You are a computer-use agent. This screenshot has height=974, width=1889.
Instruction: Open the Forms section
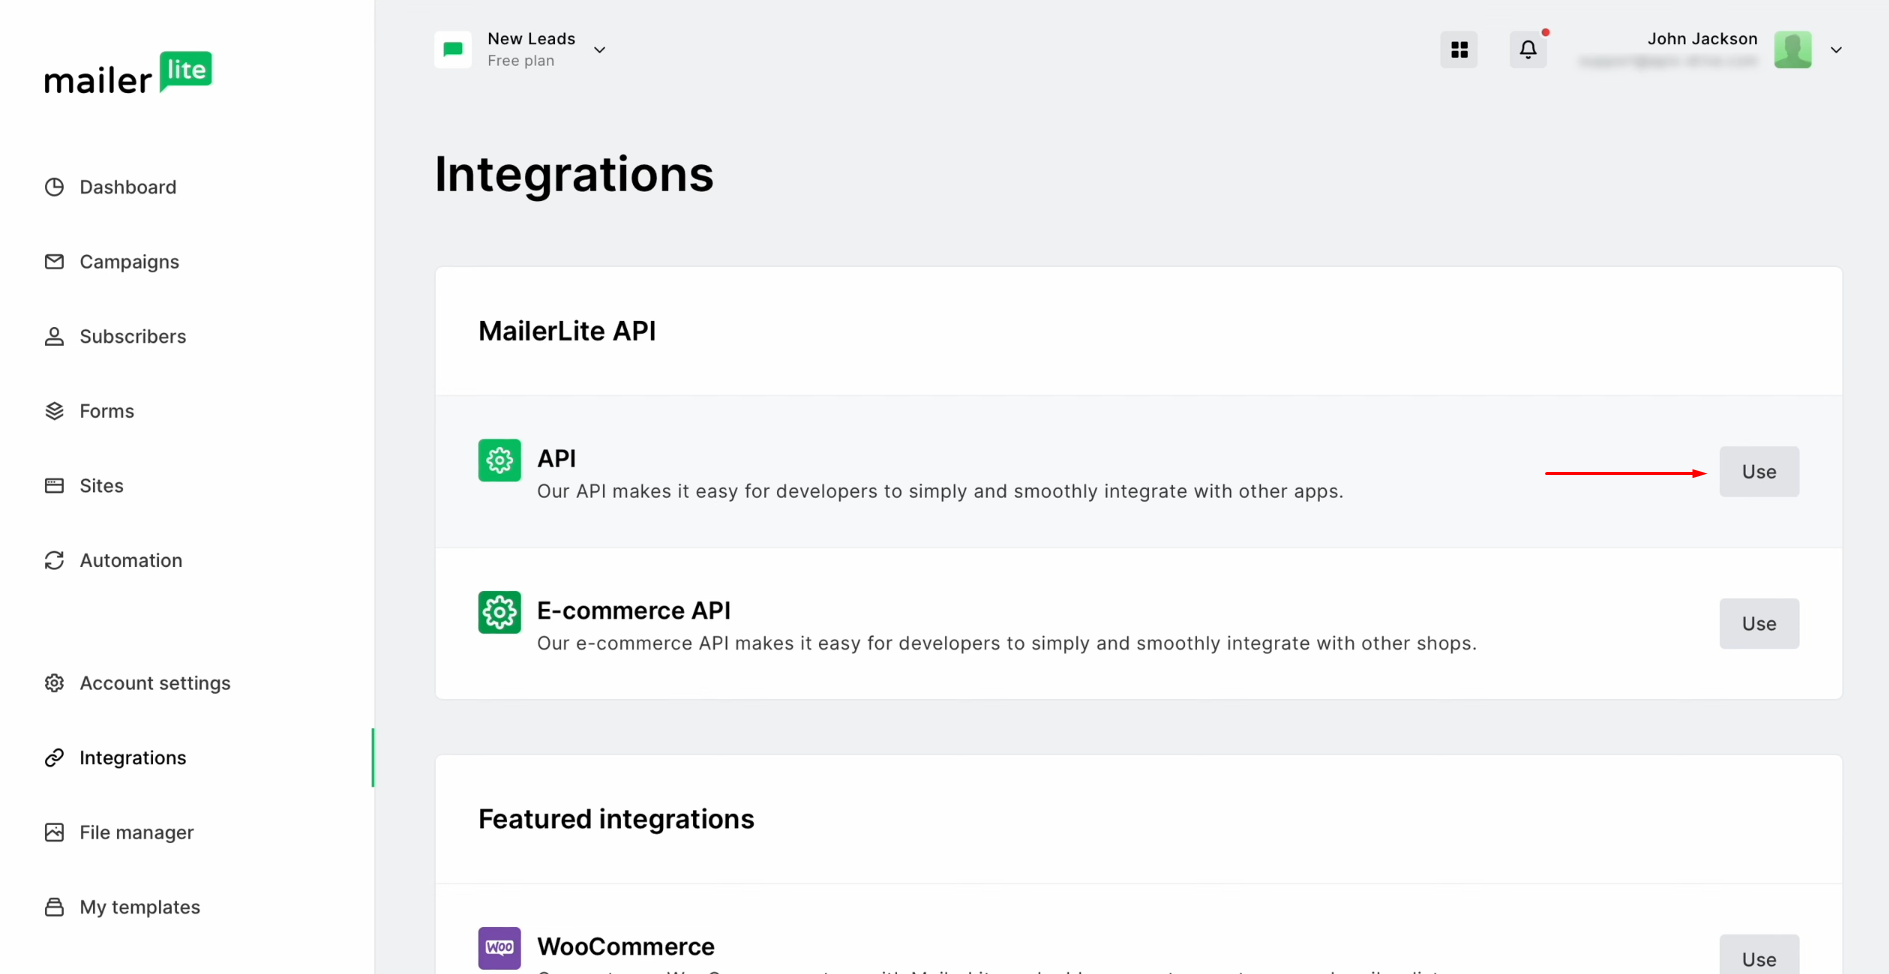(107, 411)
